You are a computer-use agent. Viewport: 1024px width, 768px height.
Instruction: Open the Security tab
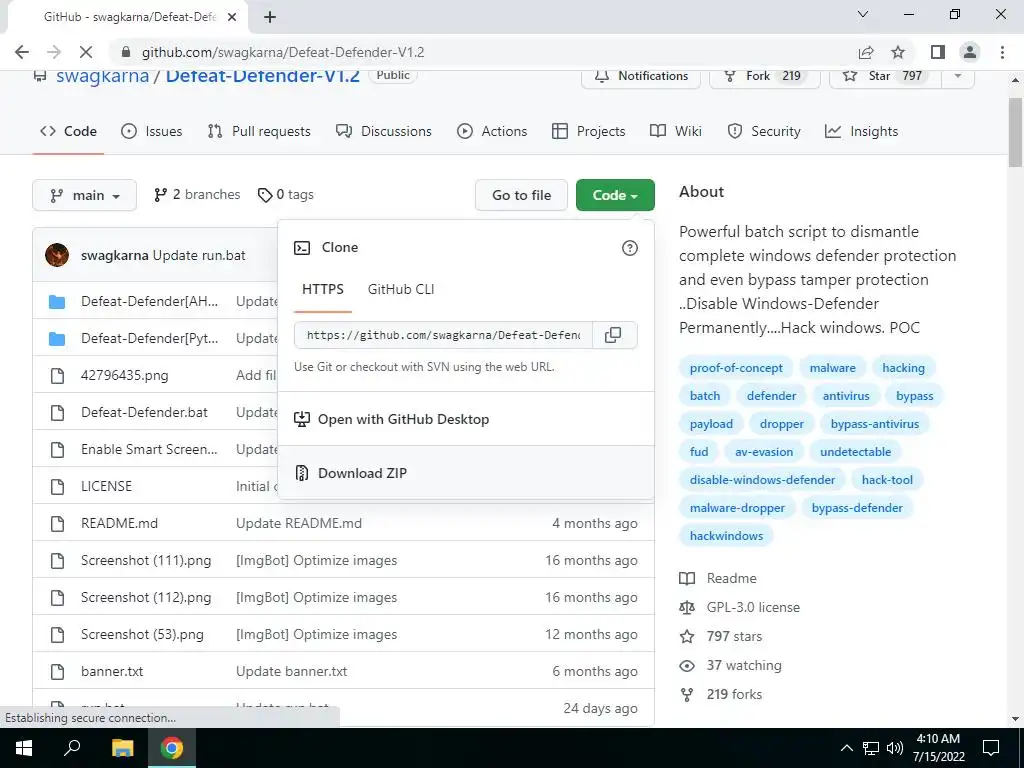coord(764,131)
